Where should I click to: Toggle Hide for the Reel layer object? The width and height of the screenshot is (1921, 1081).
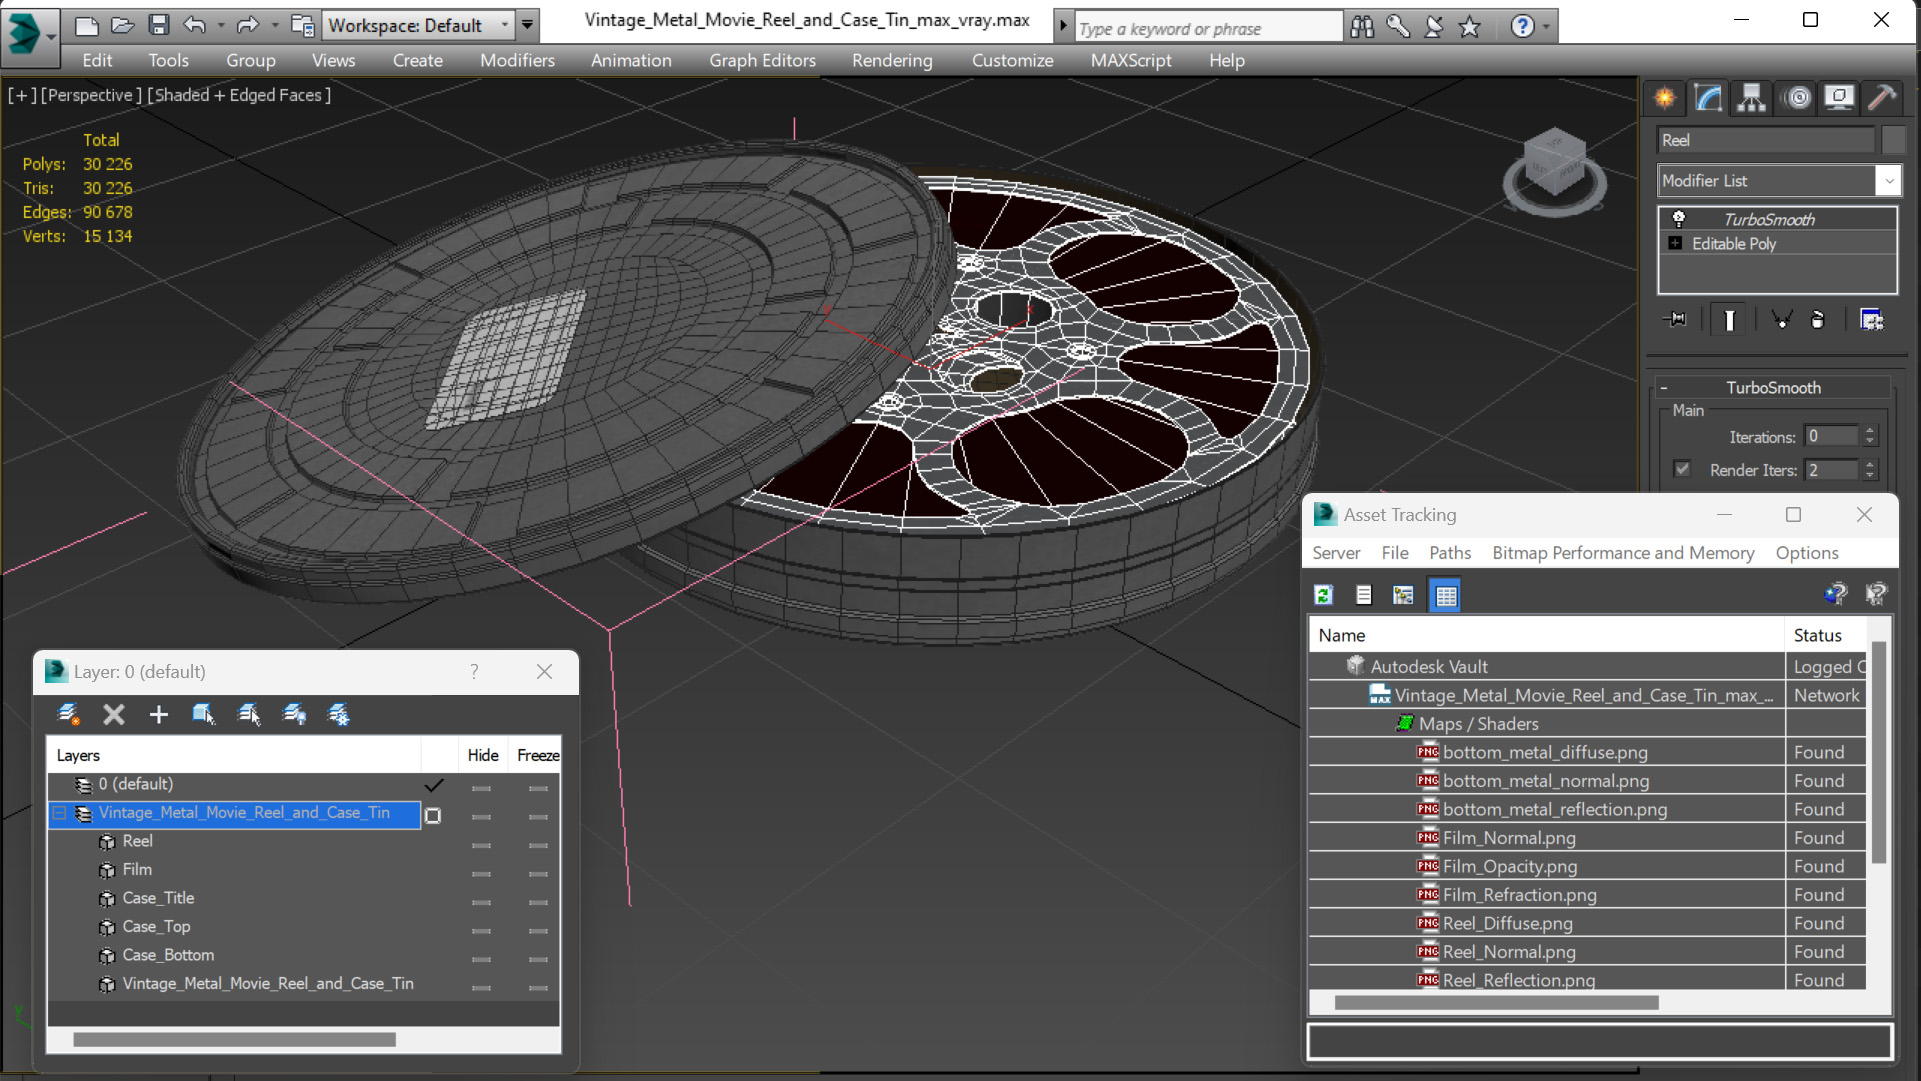[x=481, y=845]
